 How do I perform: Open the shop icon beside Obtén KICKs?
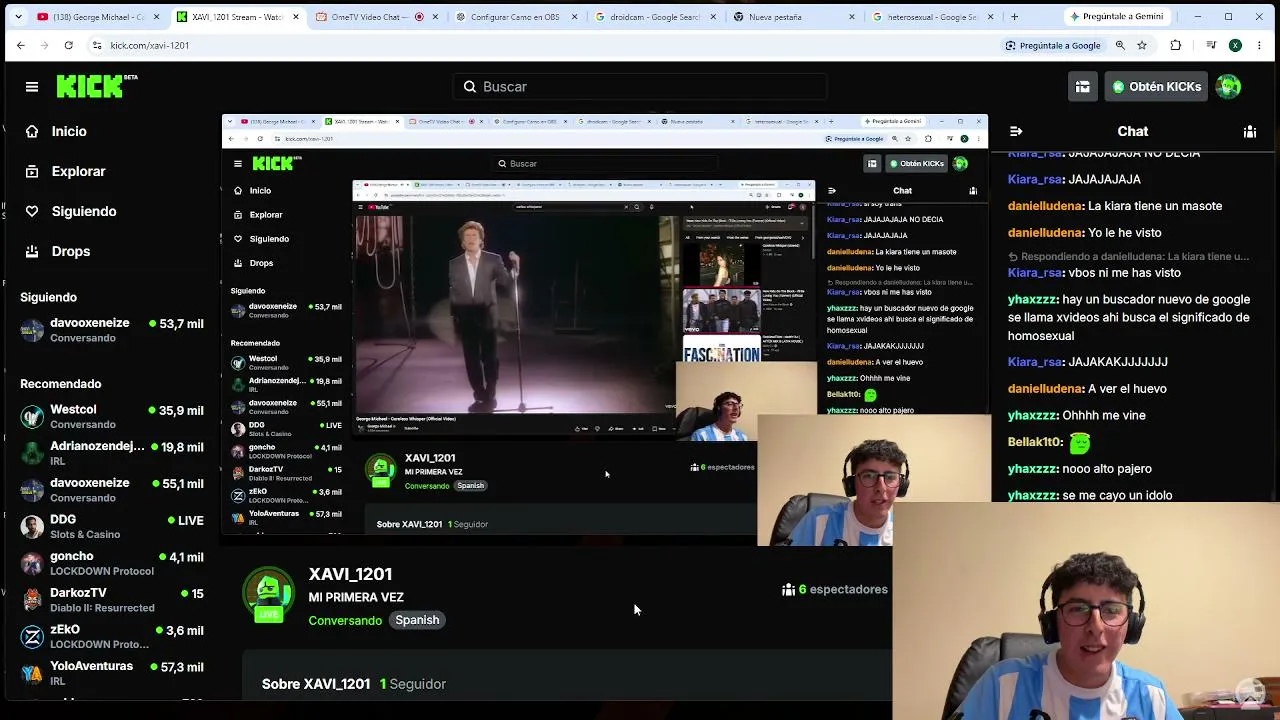[1082, 87]
